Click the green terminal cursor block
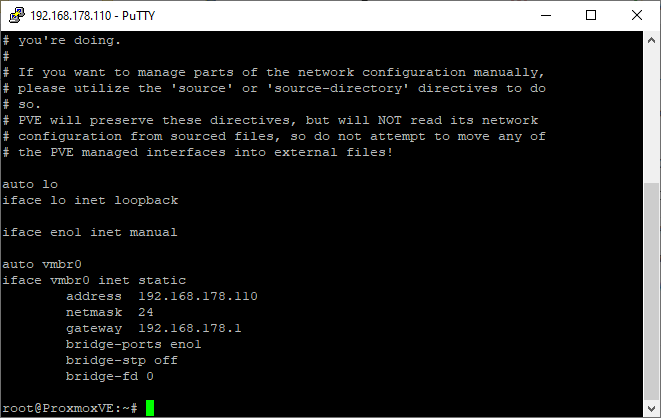Image resolution: width=661 pixels, height=418 pixels. 150,408
